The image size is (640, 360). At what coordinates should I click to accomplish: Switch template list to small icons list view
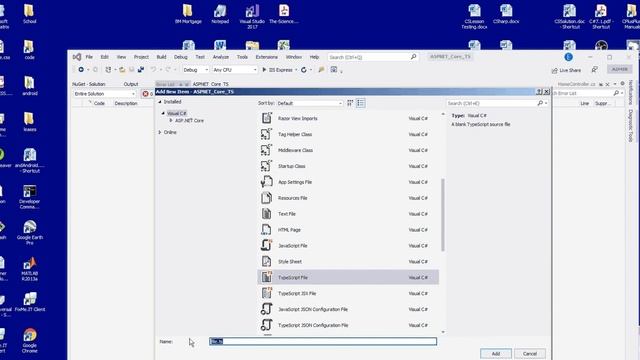point(360,103)
